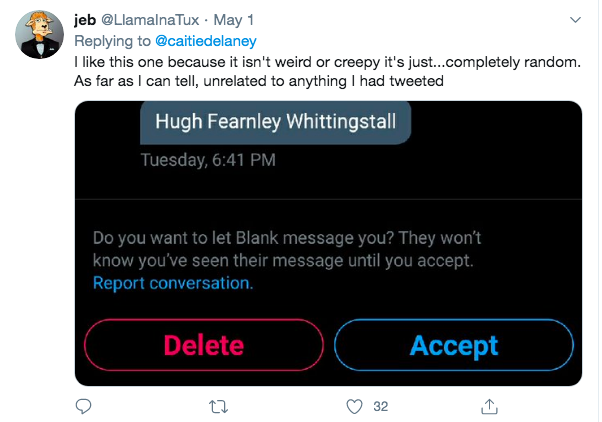This screenshot has width=602, height=422.
Task: Click the Replying to label
Action: pyautogui.click(x=112, y=41)
